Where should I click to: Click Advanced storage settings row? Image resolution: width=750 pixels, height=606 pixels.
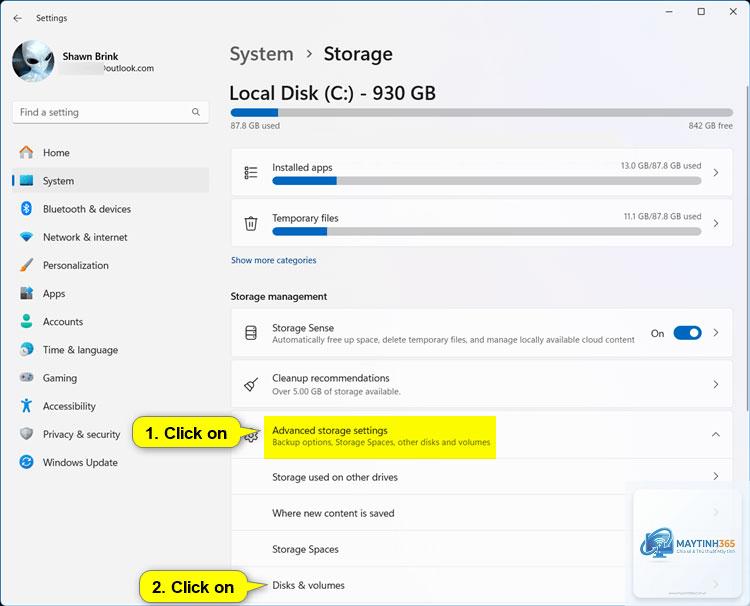481,435
